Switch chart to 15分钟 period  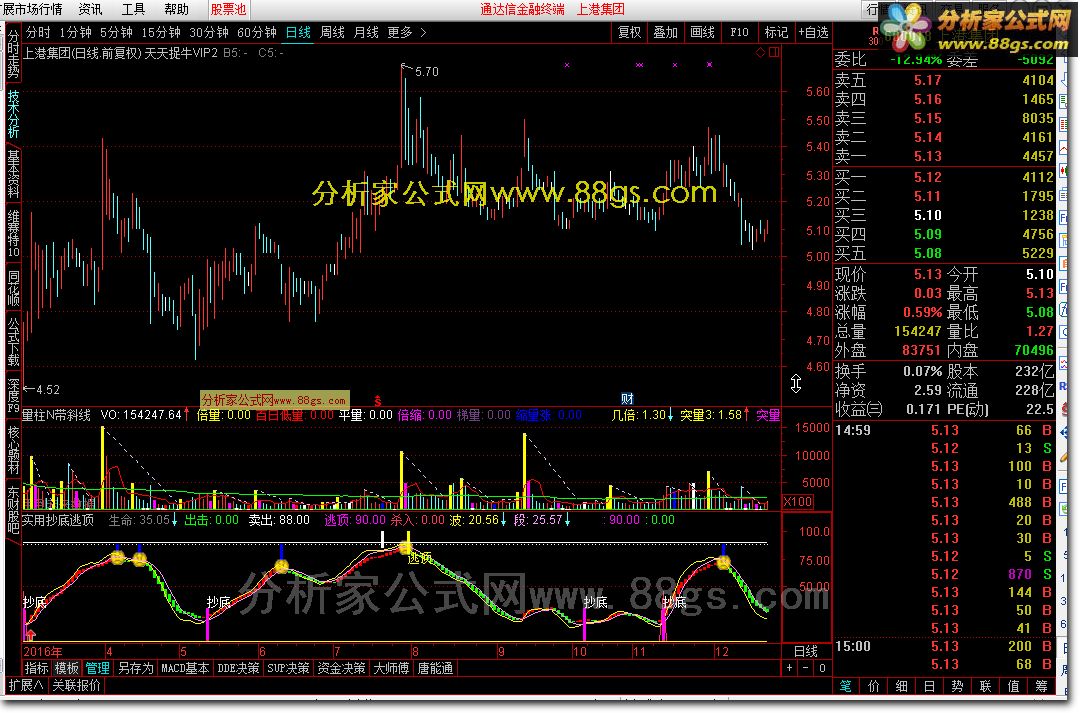click(x=160, y=32)
